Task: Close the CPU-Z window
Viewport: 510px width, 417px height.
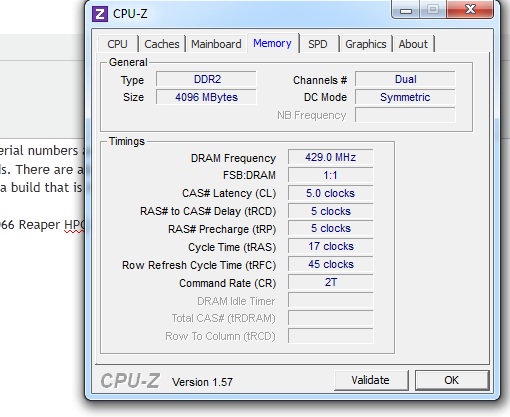Action: [x=470, y=9]
